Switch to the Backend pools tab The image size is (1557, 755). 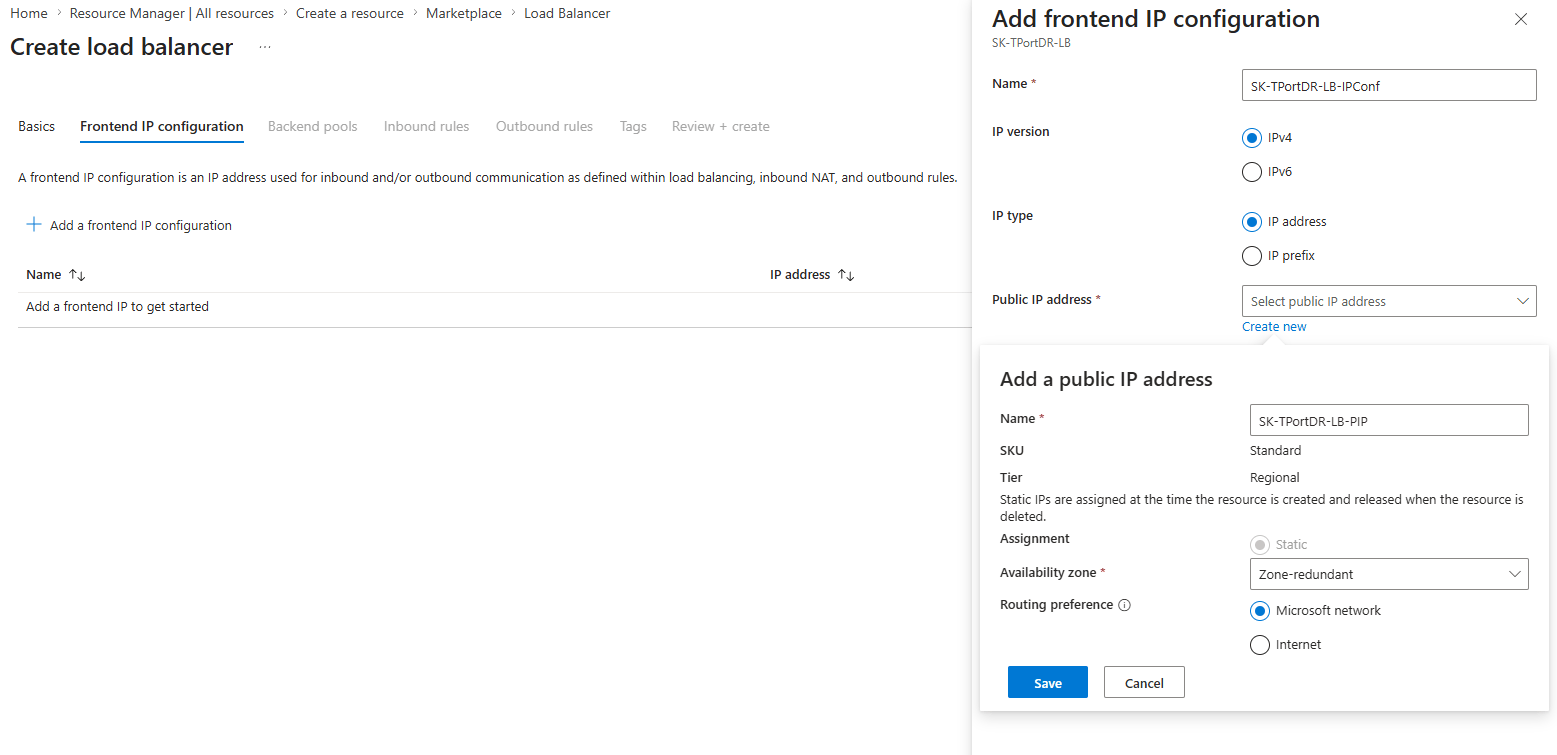(x=313, y=127)
